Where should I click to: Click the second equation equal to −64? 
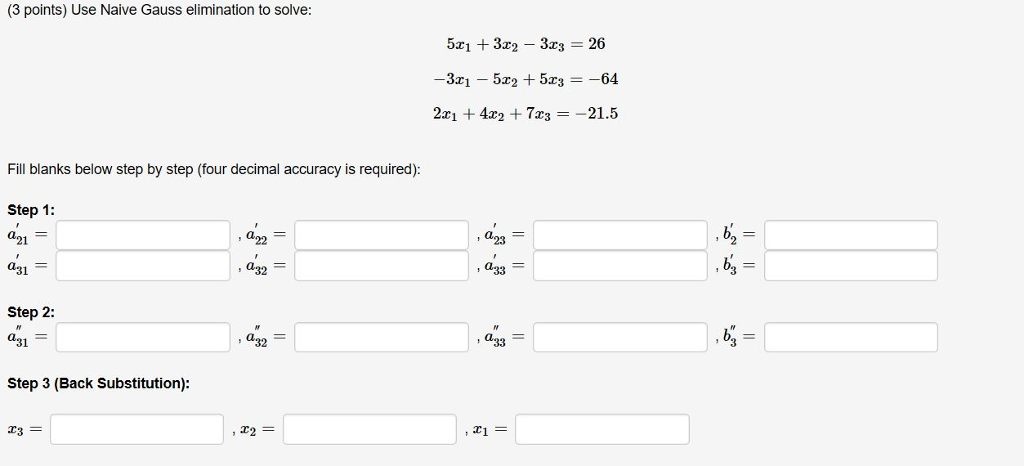[x=526, y=80]
